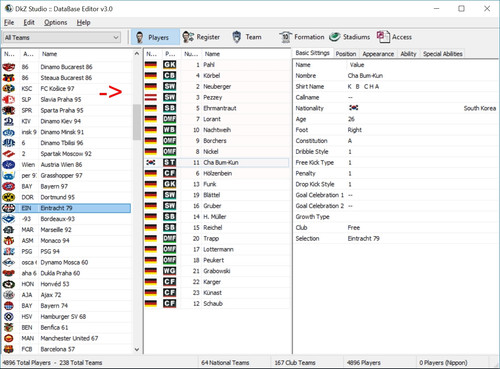Click the Selection value Eintracht 79
Viewport: 500px width, 369px height.
click(364, 238)
